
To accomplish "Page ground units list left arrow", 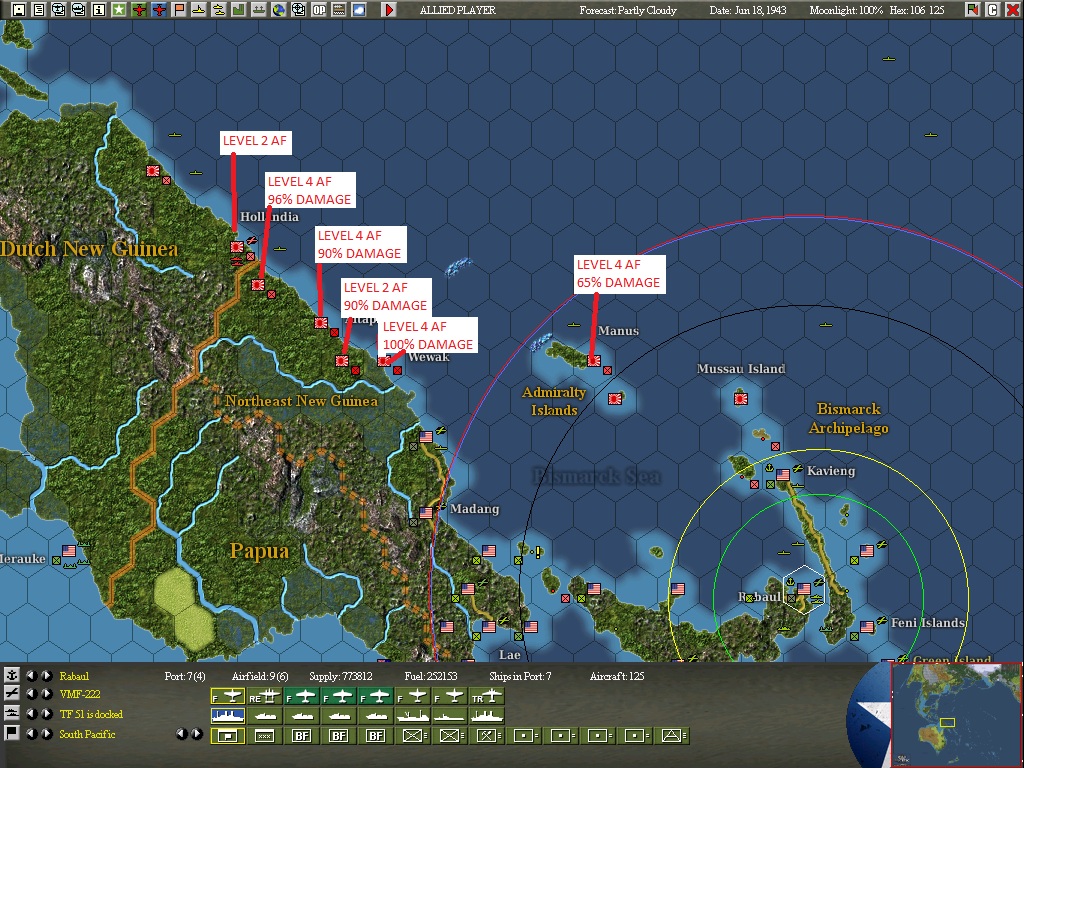I will pos(182,734).
